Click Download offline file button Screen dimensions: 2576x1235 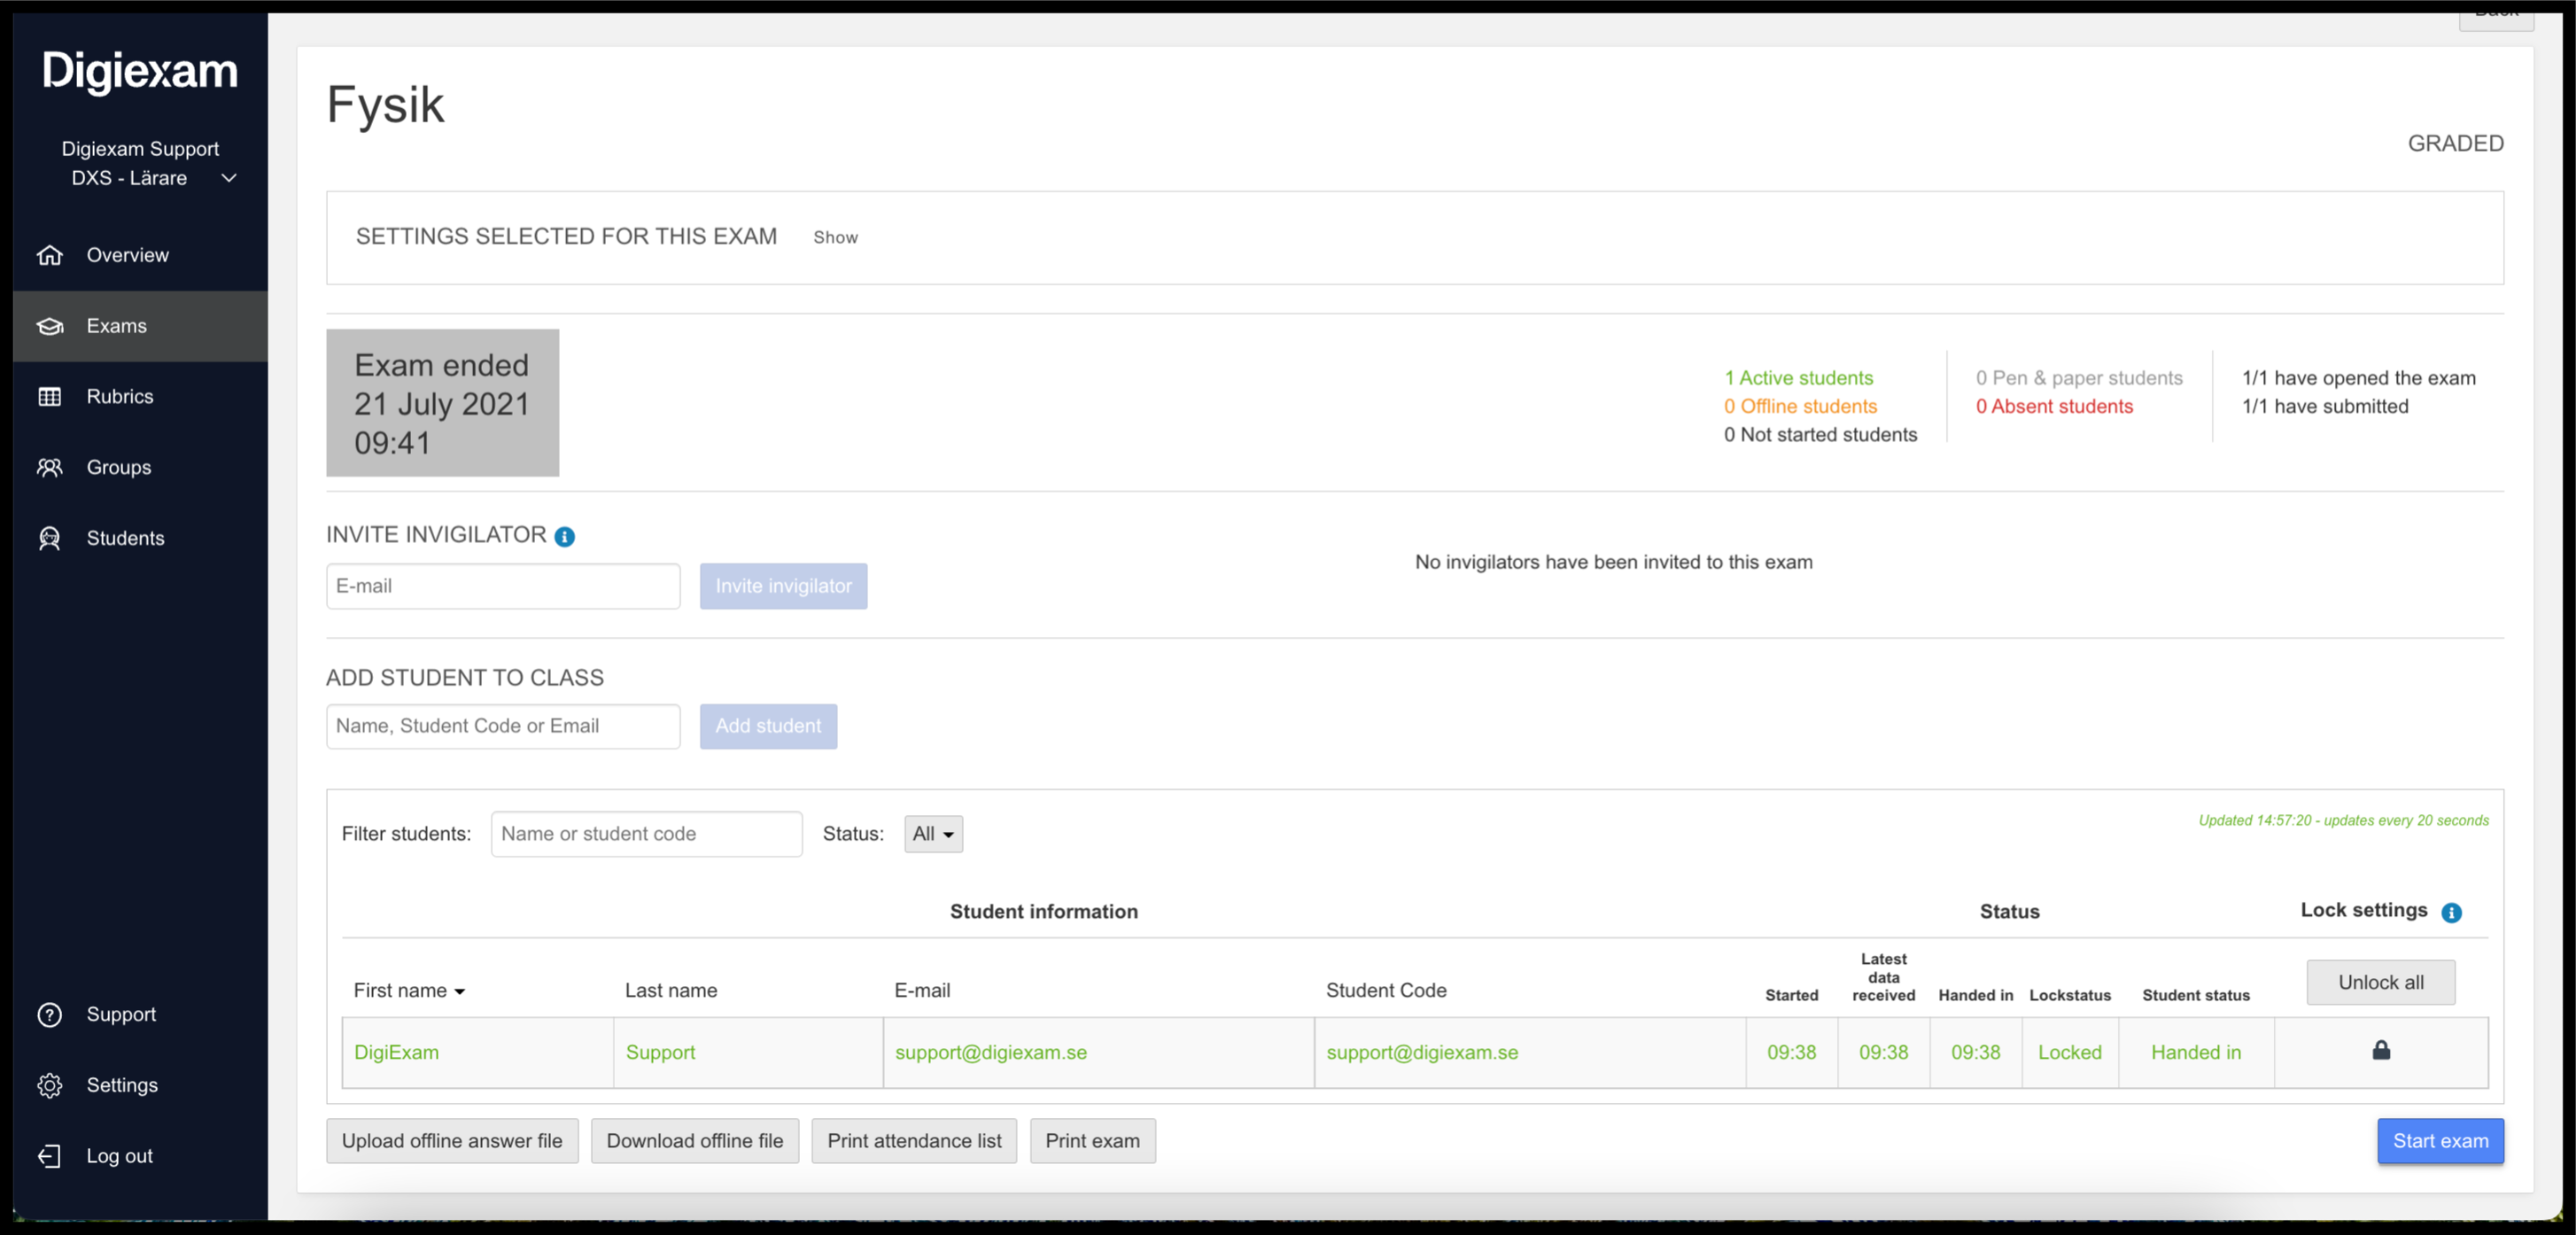tap(695, 1141)
